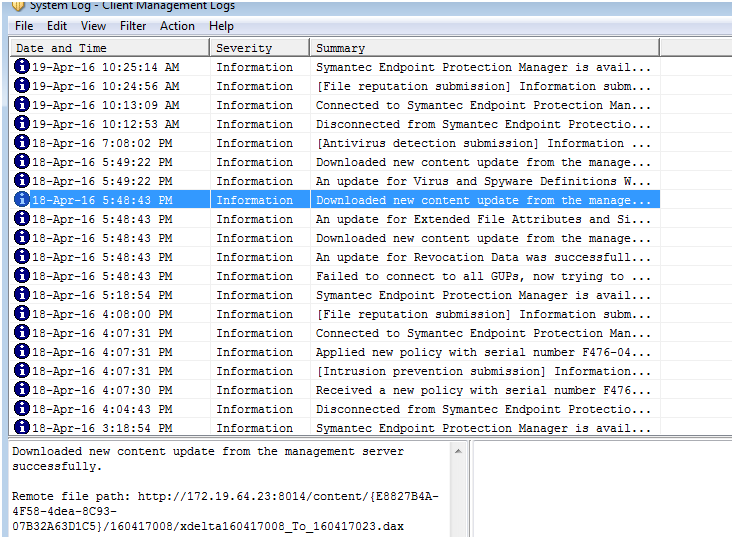734x539 pixels.
Task: Click info icon of Revocation Data update row
Action: (x=22, y=257)
